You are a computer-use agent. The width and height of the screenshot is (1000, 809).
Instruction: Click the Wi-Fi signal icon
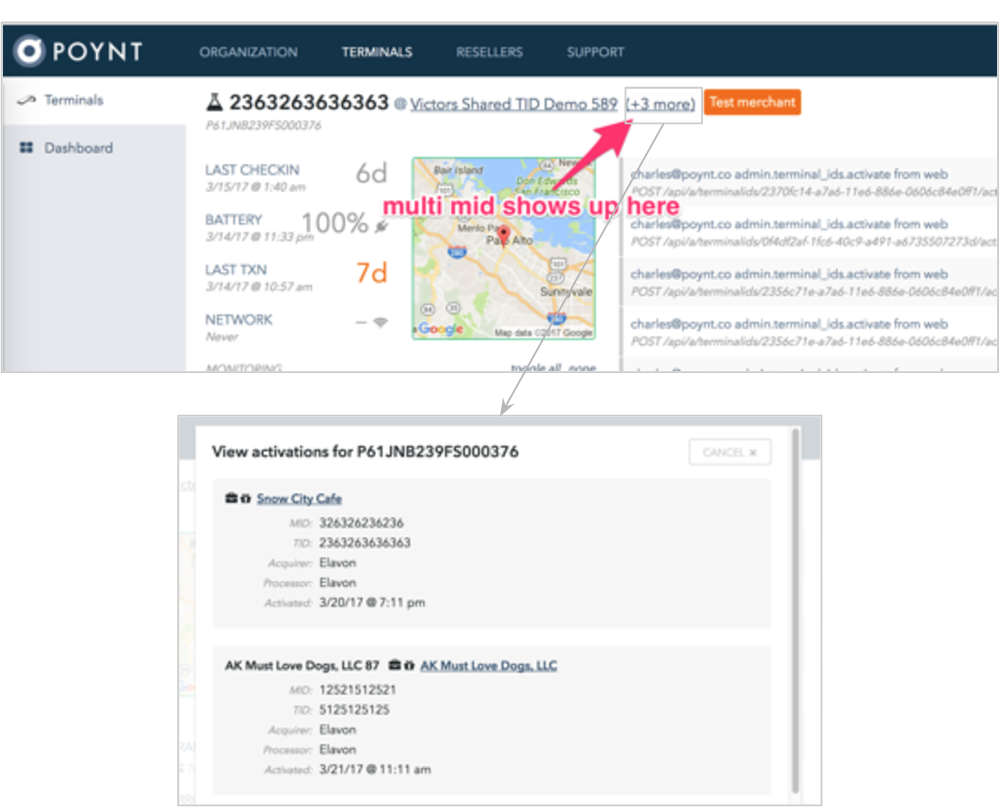tap(380, 322)
